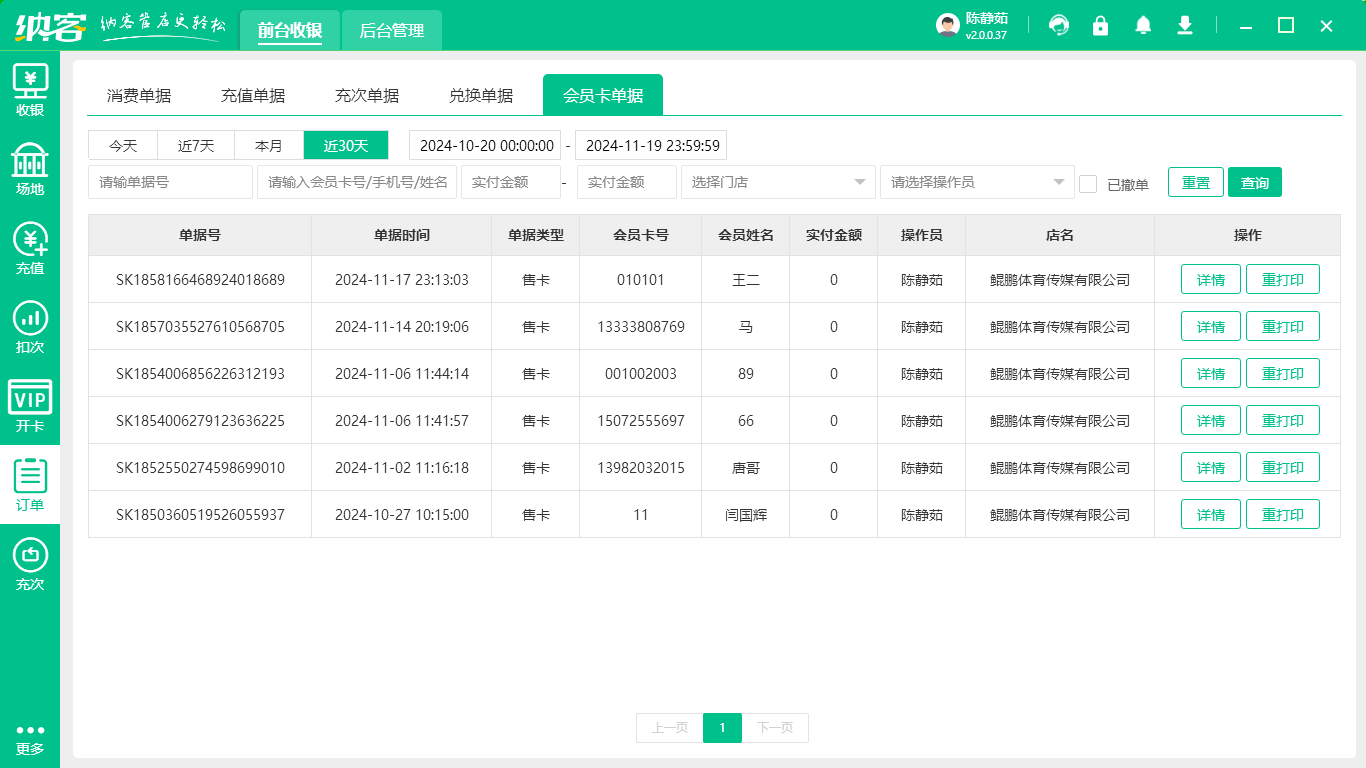Click the 请输单据号 input field

(x=170, y=182)
